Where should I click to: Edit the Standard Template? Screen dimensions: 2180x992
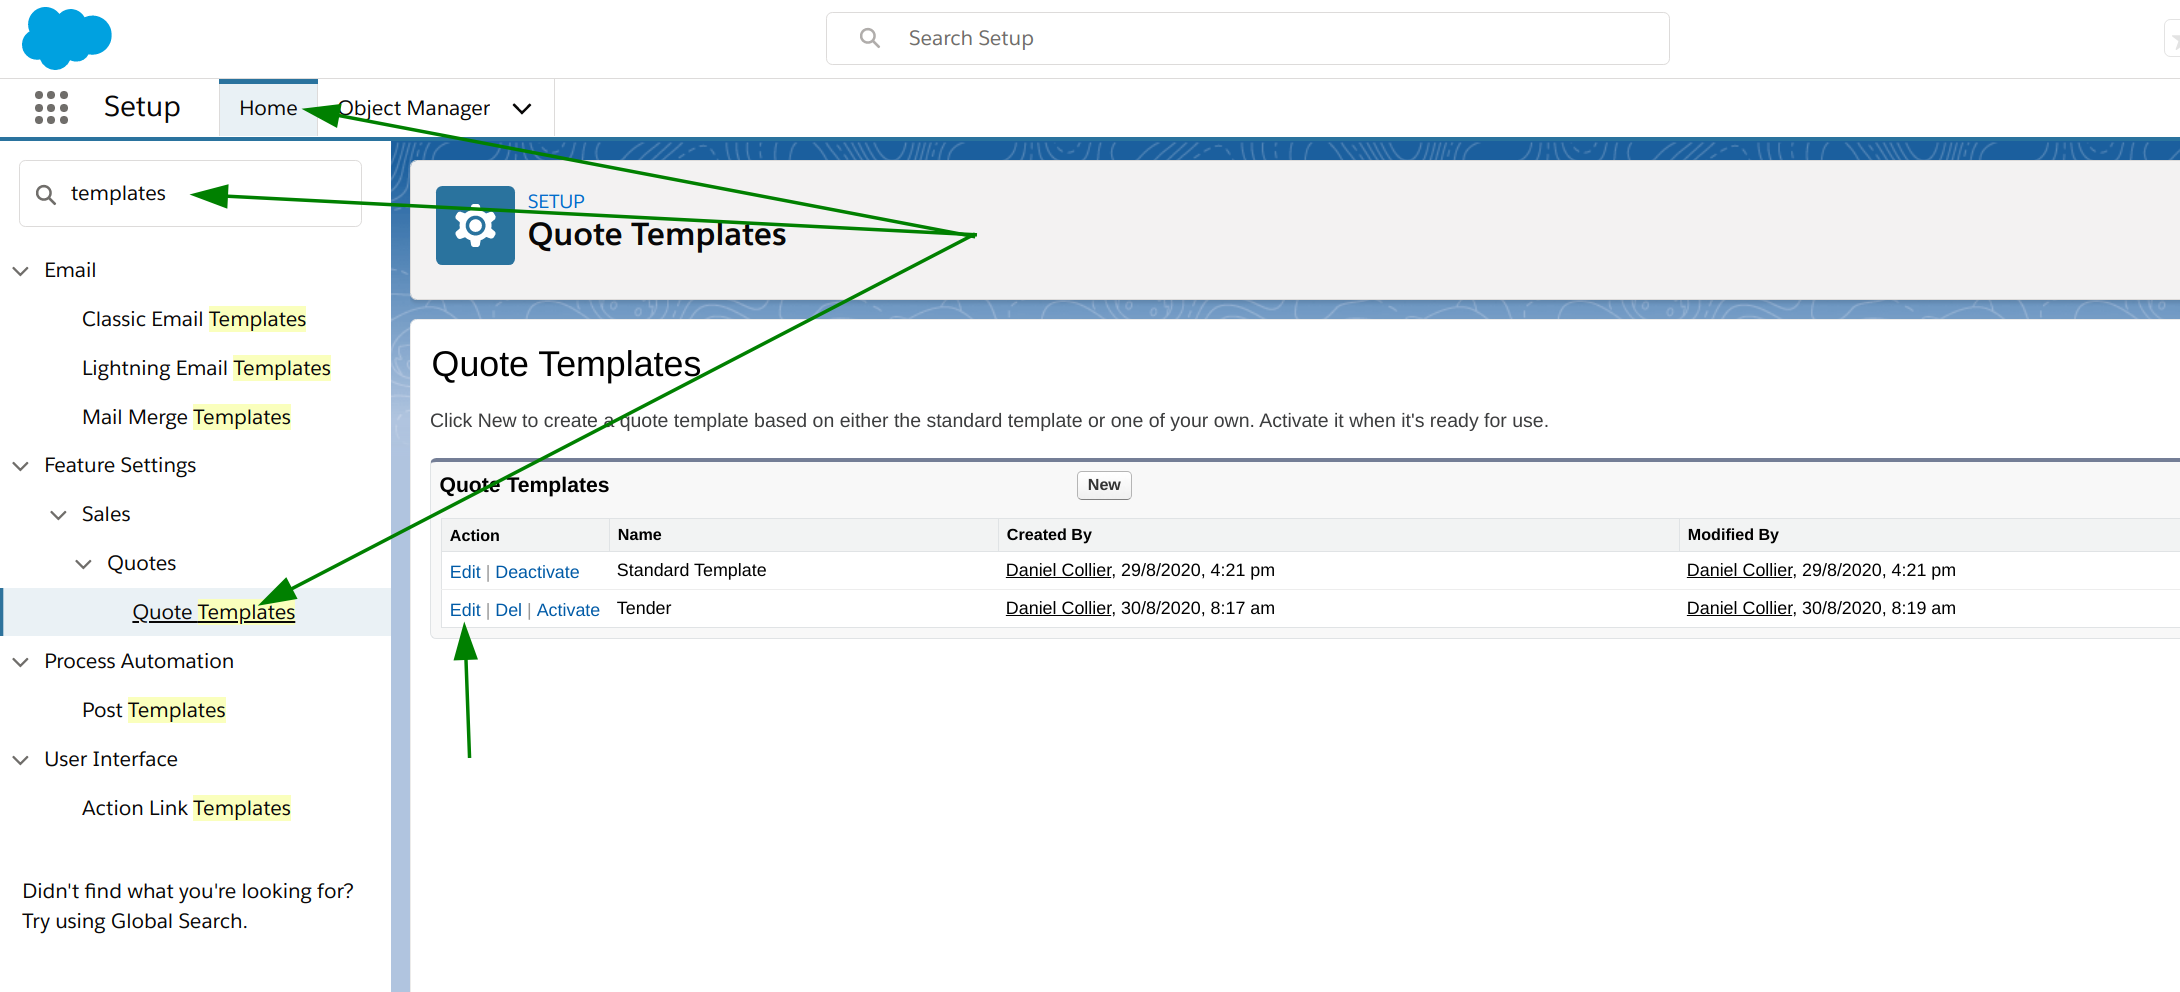click(x=465, y=572)
